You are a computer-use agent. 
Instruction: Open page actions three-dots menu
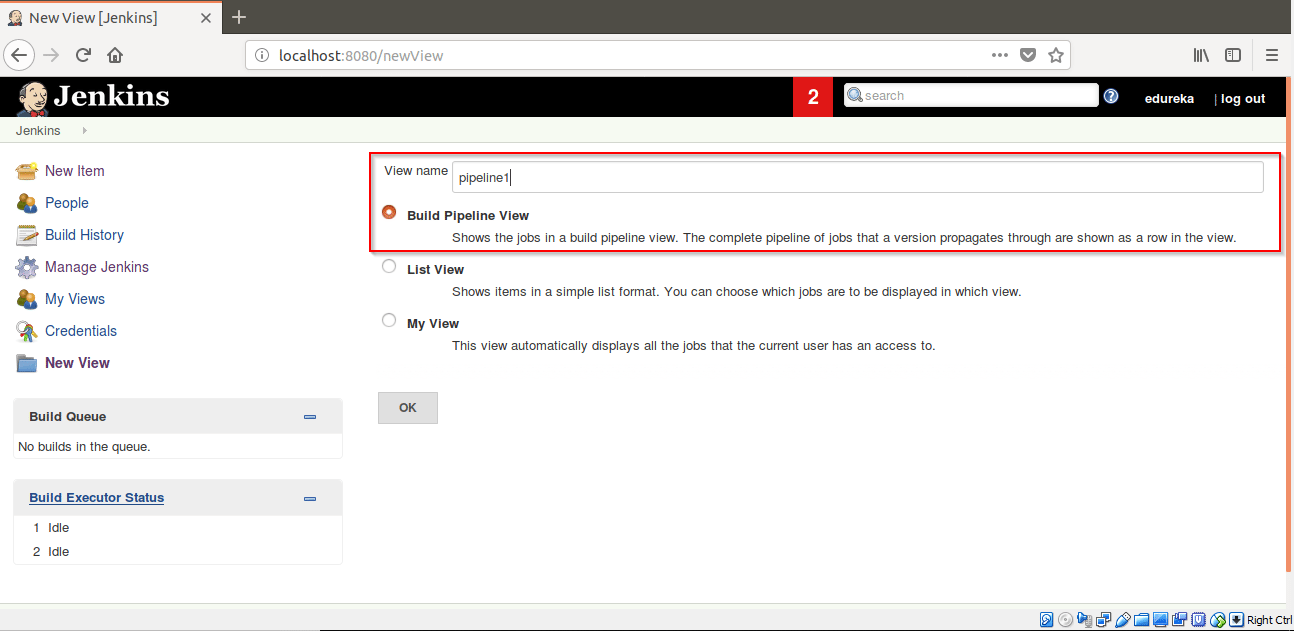(x=1000, y=55)
